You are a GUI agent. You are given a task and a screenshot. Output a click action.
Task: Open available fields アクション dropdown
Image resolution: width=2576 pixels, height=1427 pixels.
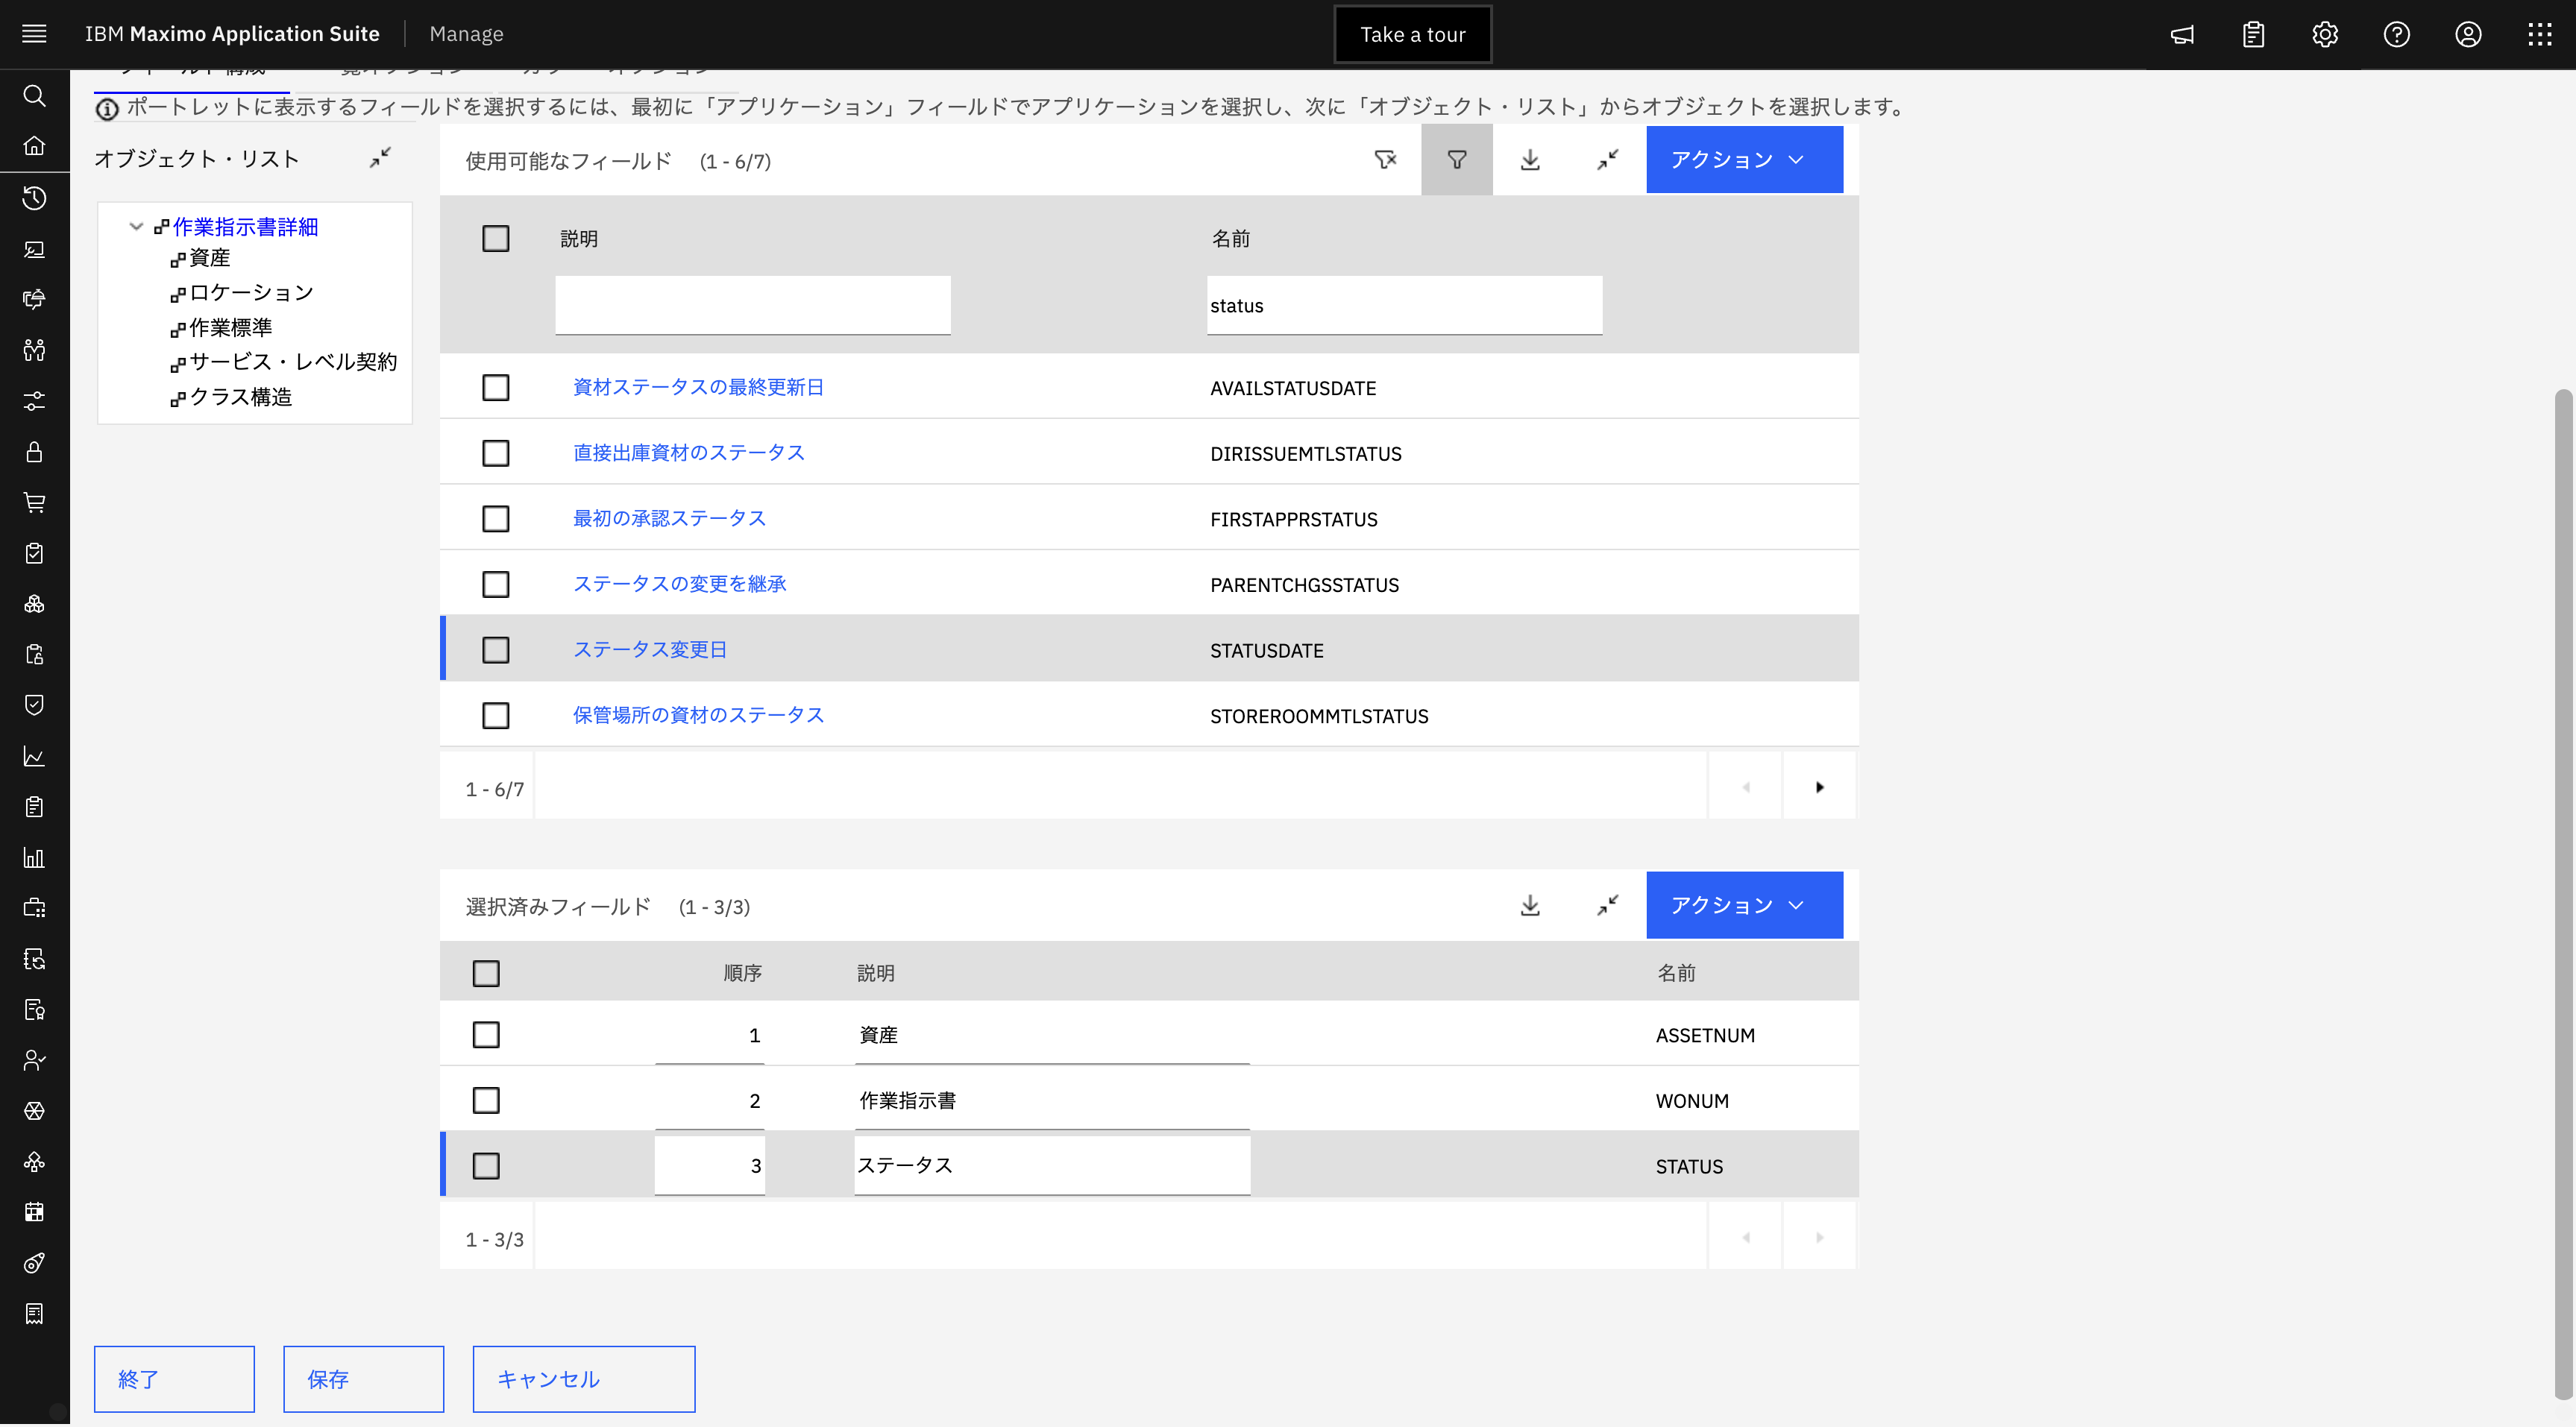tap(1744, 160)
